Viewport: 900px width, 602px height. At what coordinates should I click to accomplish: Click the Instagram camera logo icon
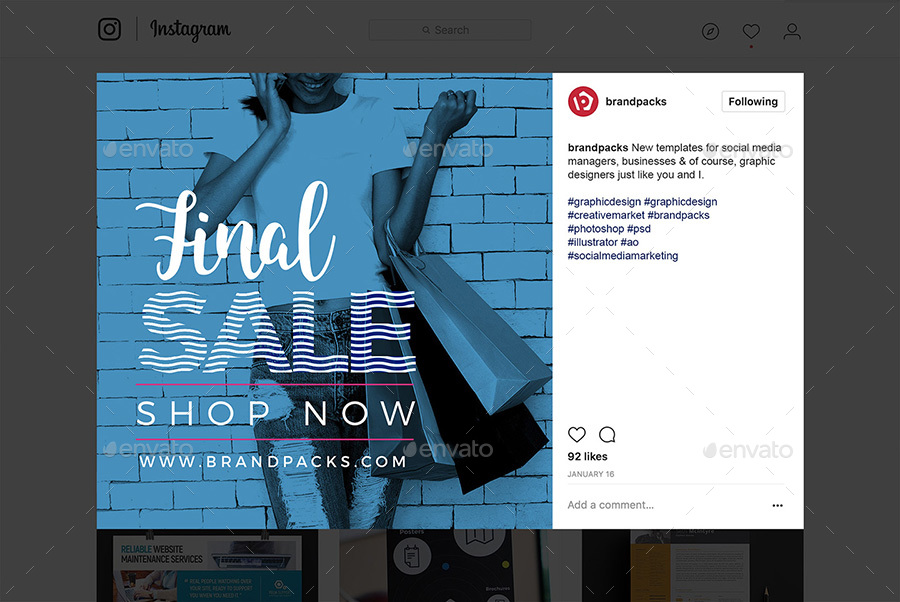(109, 29)
